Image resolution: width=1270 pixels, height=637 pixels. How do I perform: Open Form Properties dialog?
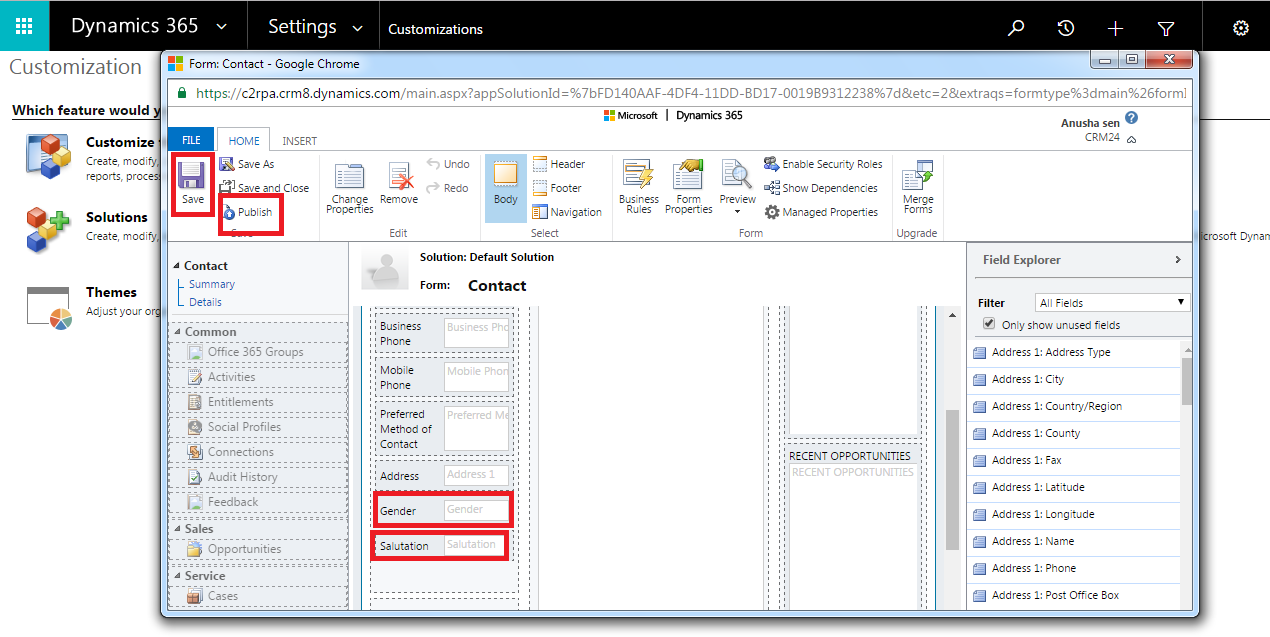pyautogui.click(x=689, y=187)
